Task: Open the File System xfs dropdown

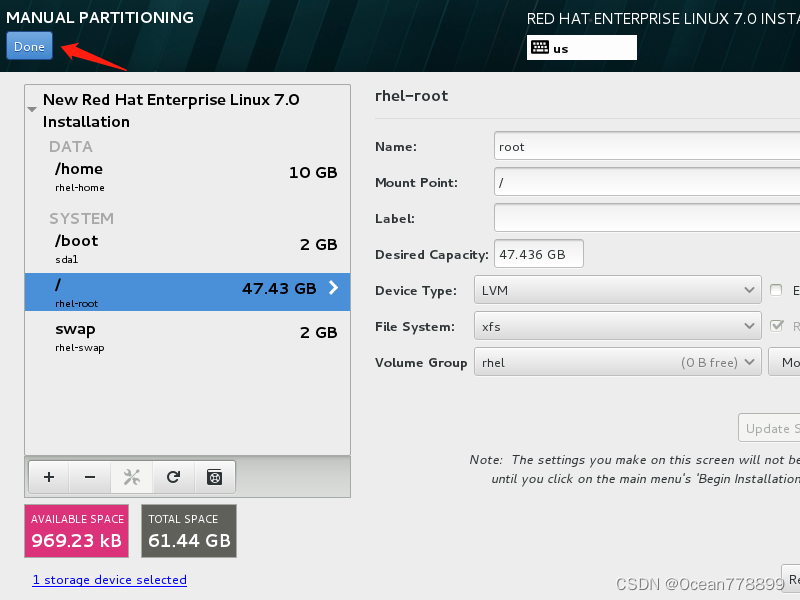Action: [x=618, y=326]
